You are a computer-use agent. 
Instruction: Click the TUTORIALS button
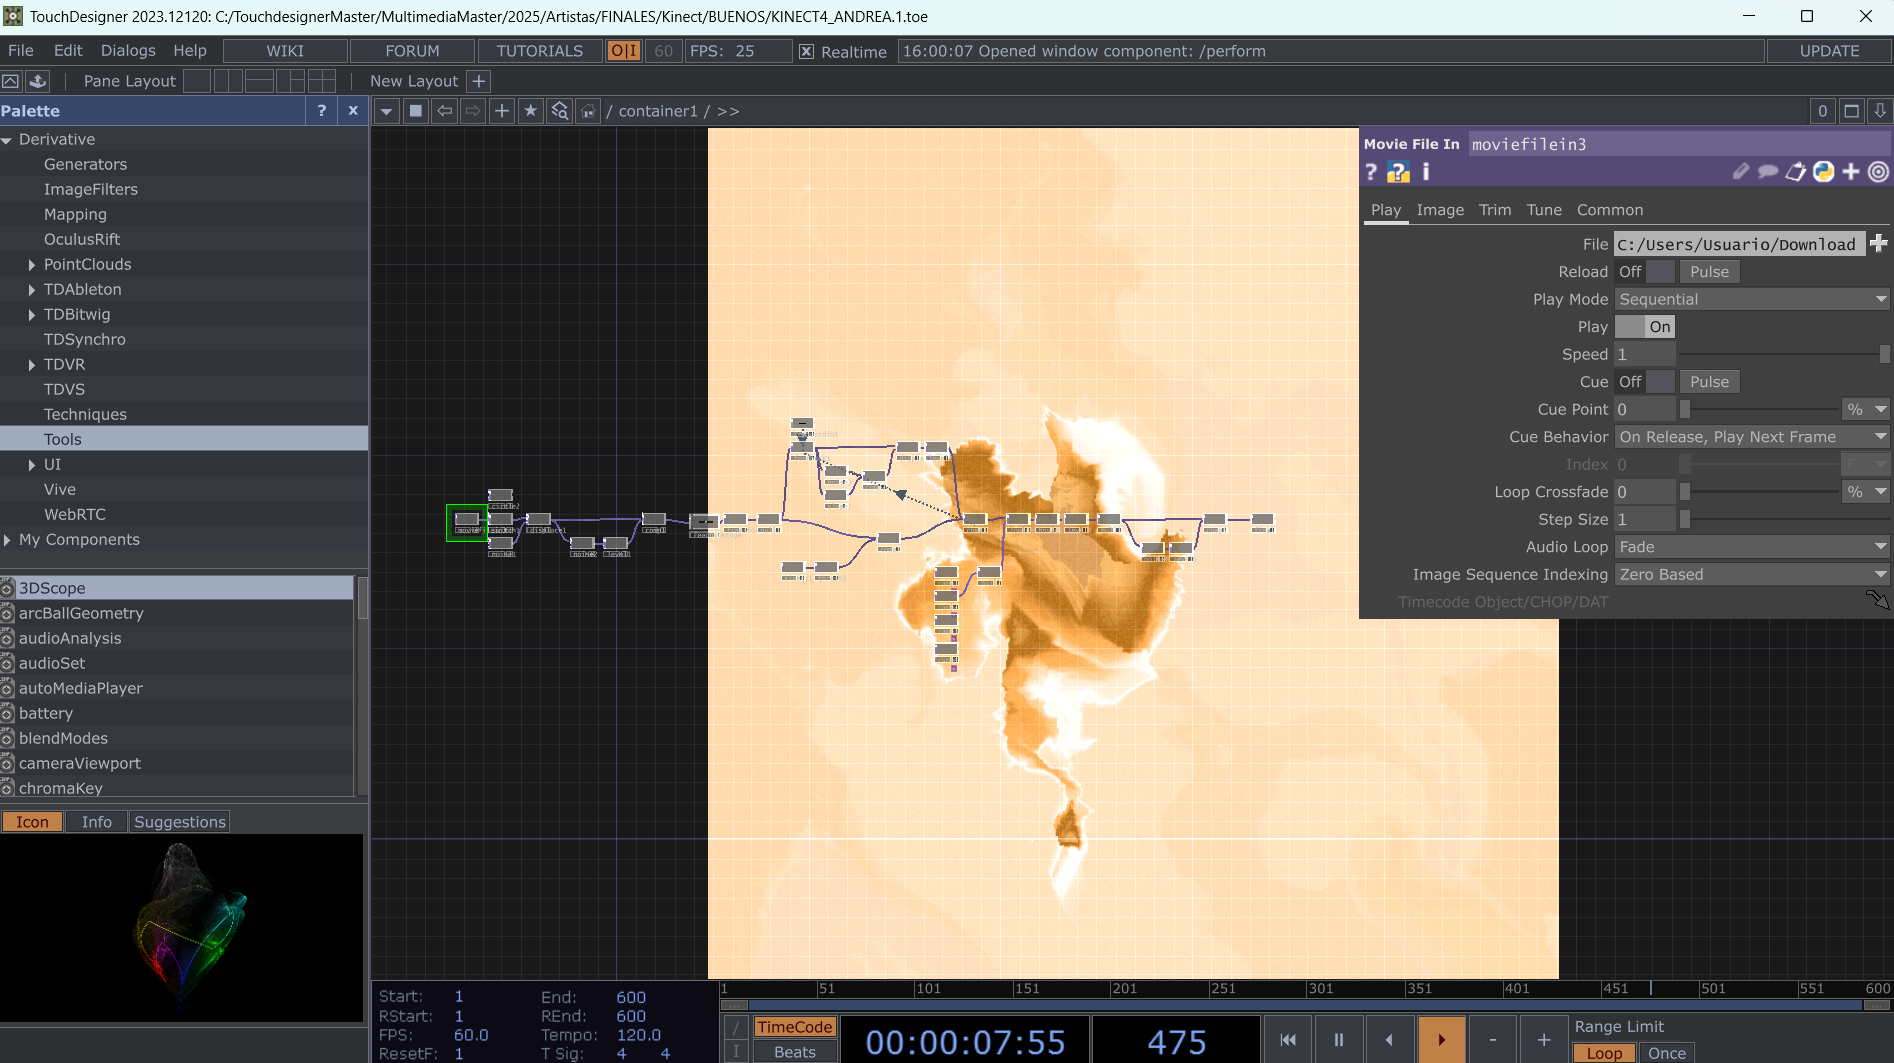539,51
